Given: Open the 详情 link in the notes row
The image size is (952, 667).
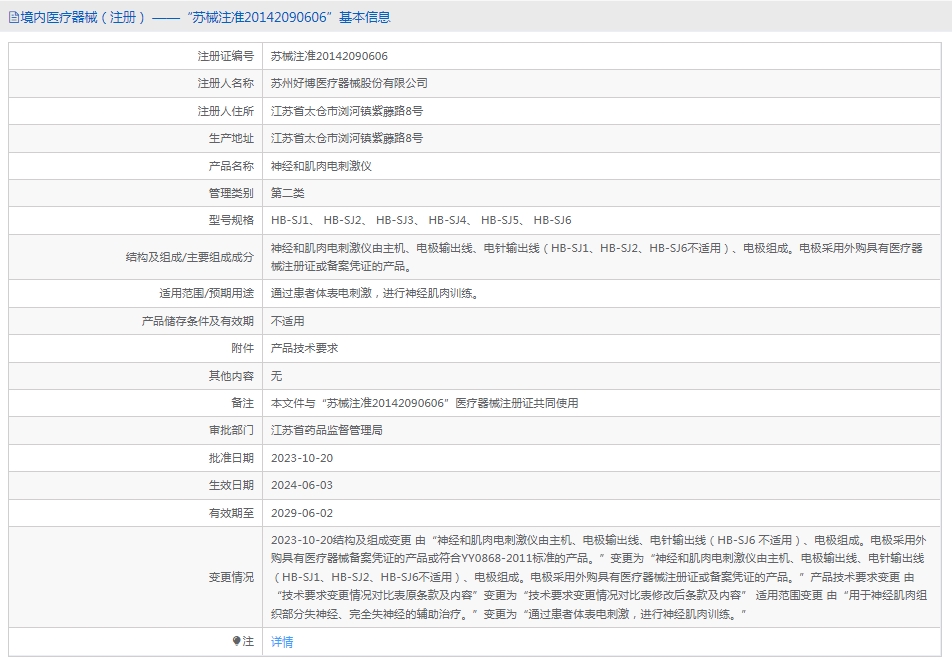Looking at the screenshot, I should [x=282, y=642].
